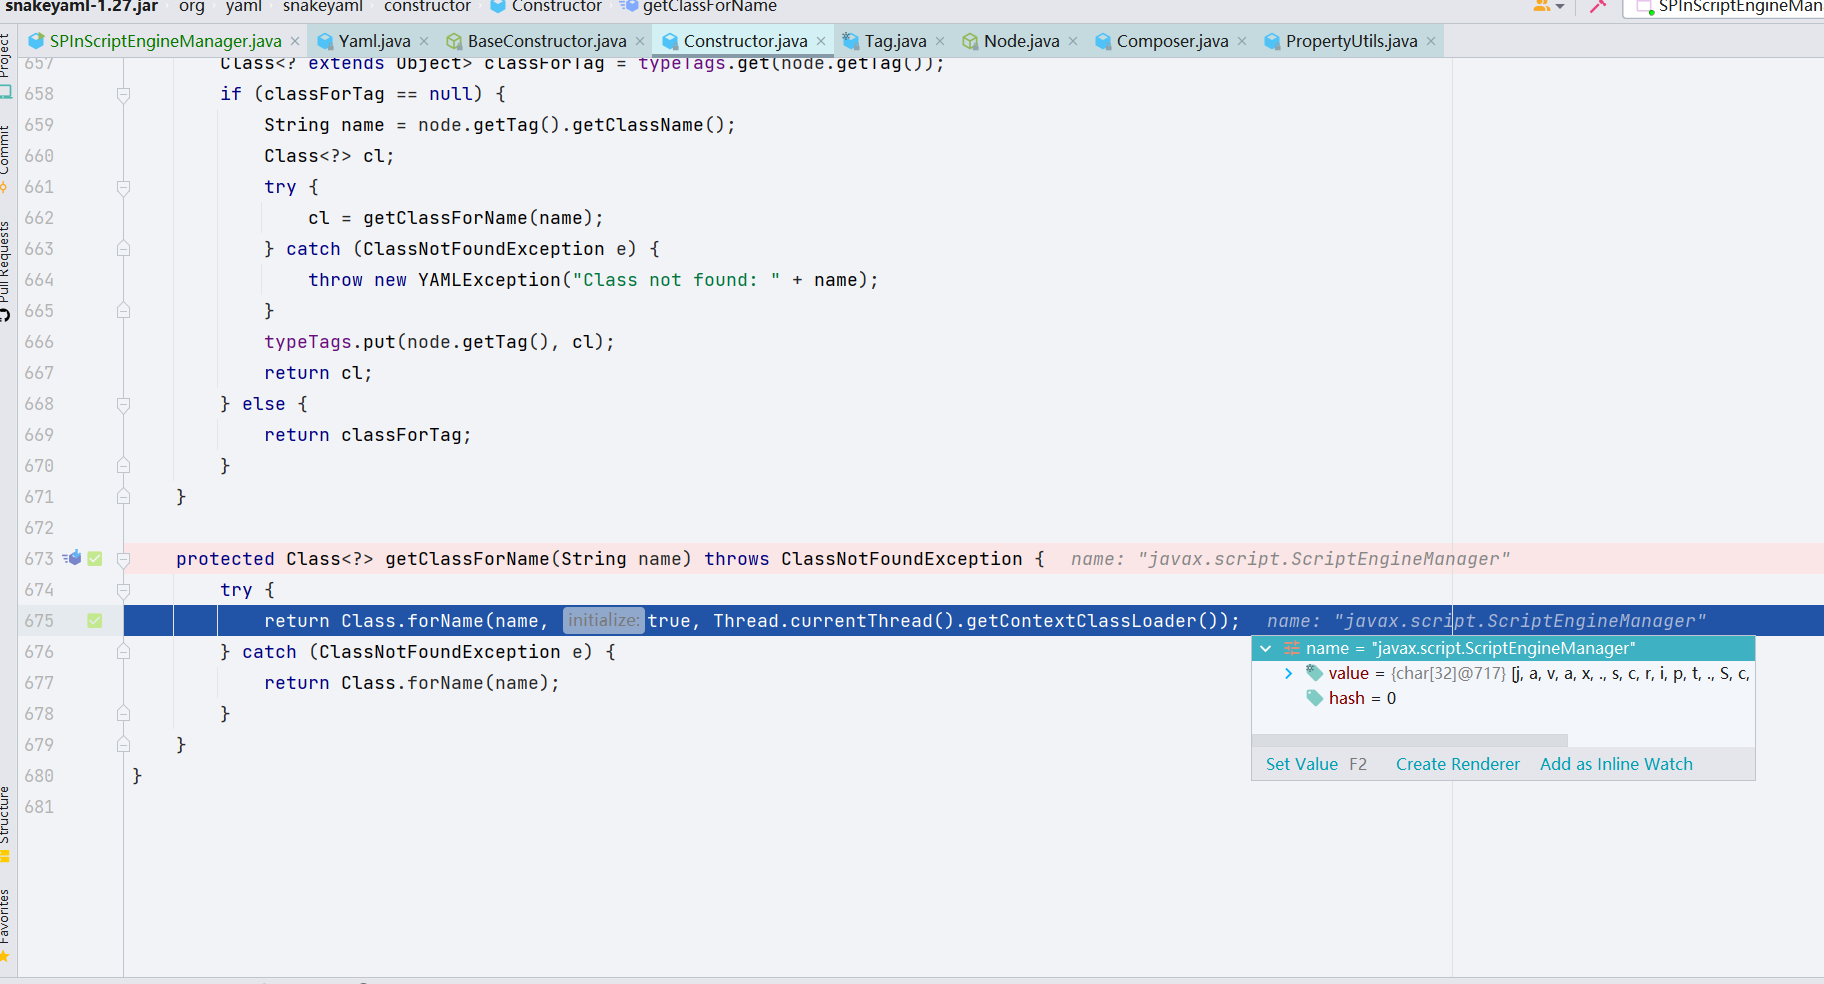Collapse the try block at line 674
Image resolution: width=1824 pixels, height=984 pixels.
point(123,590)
